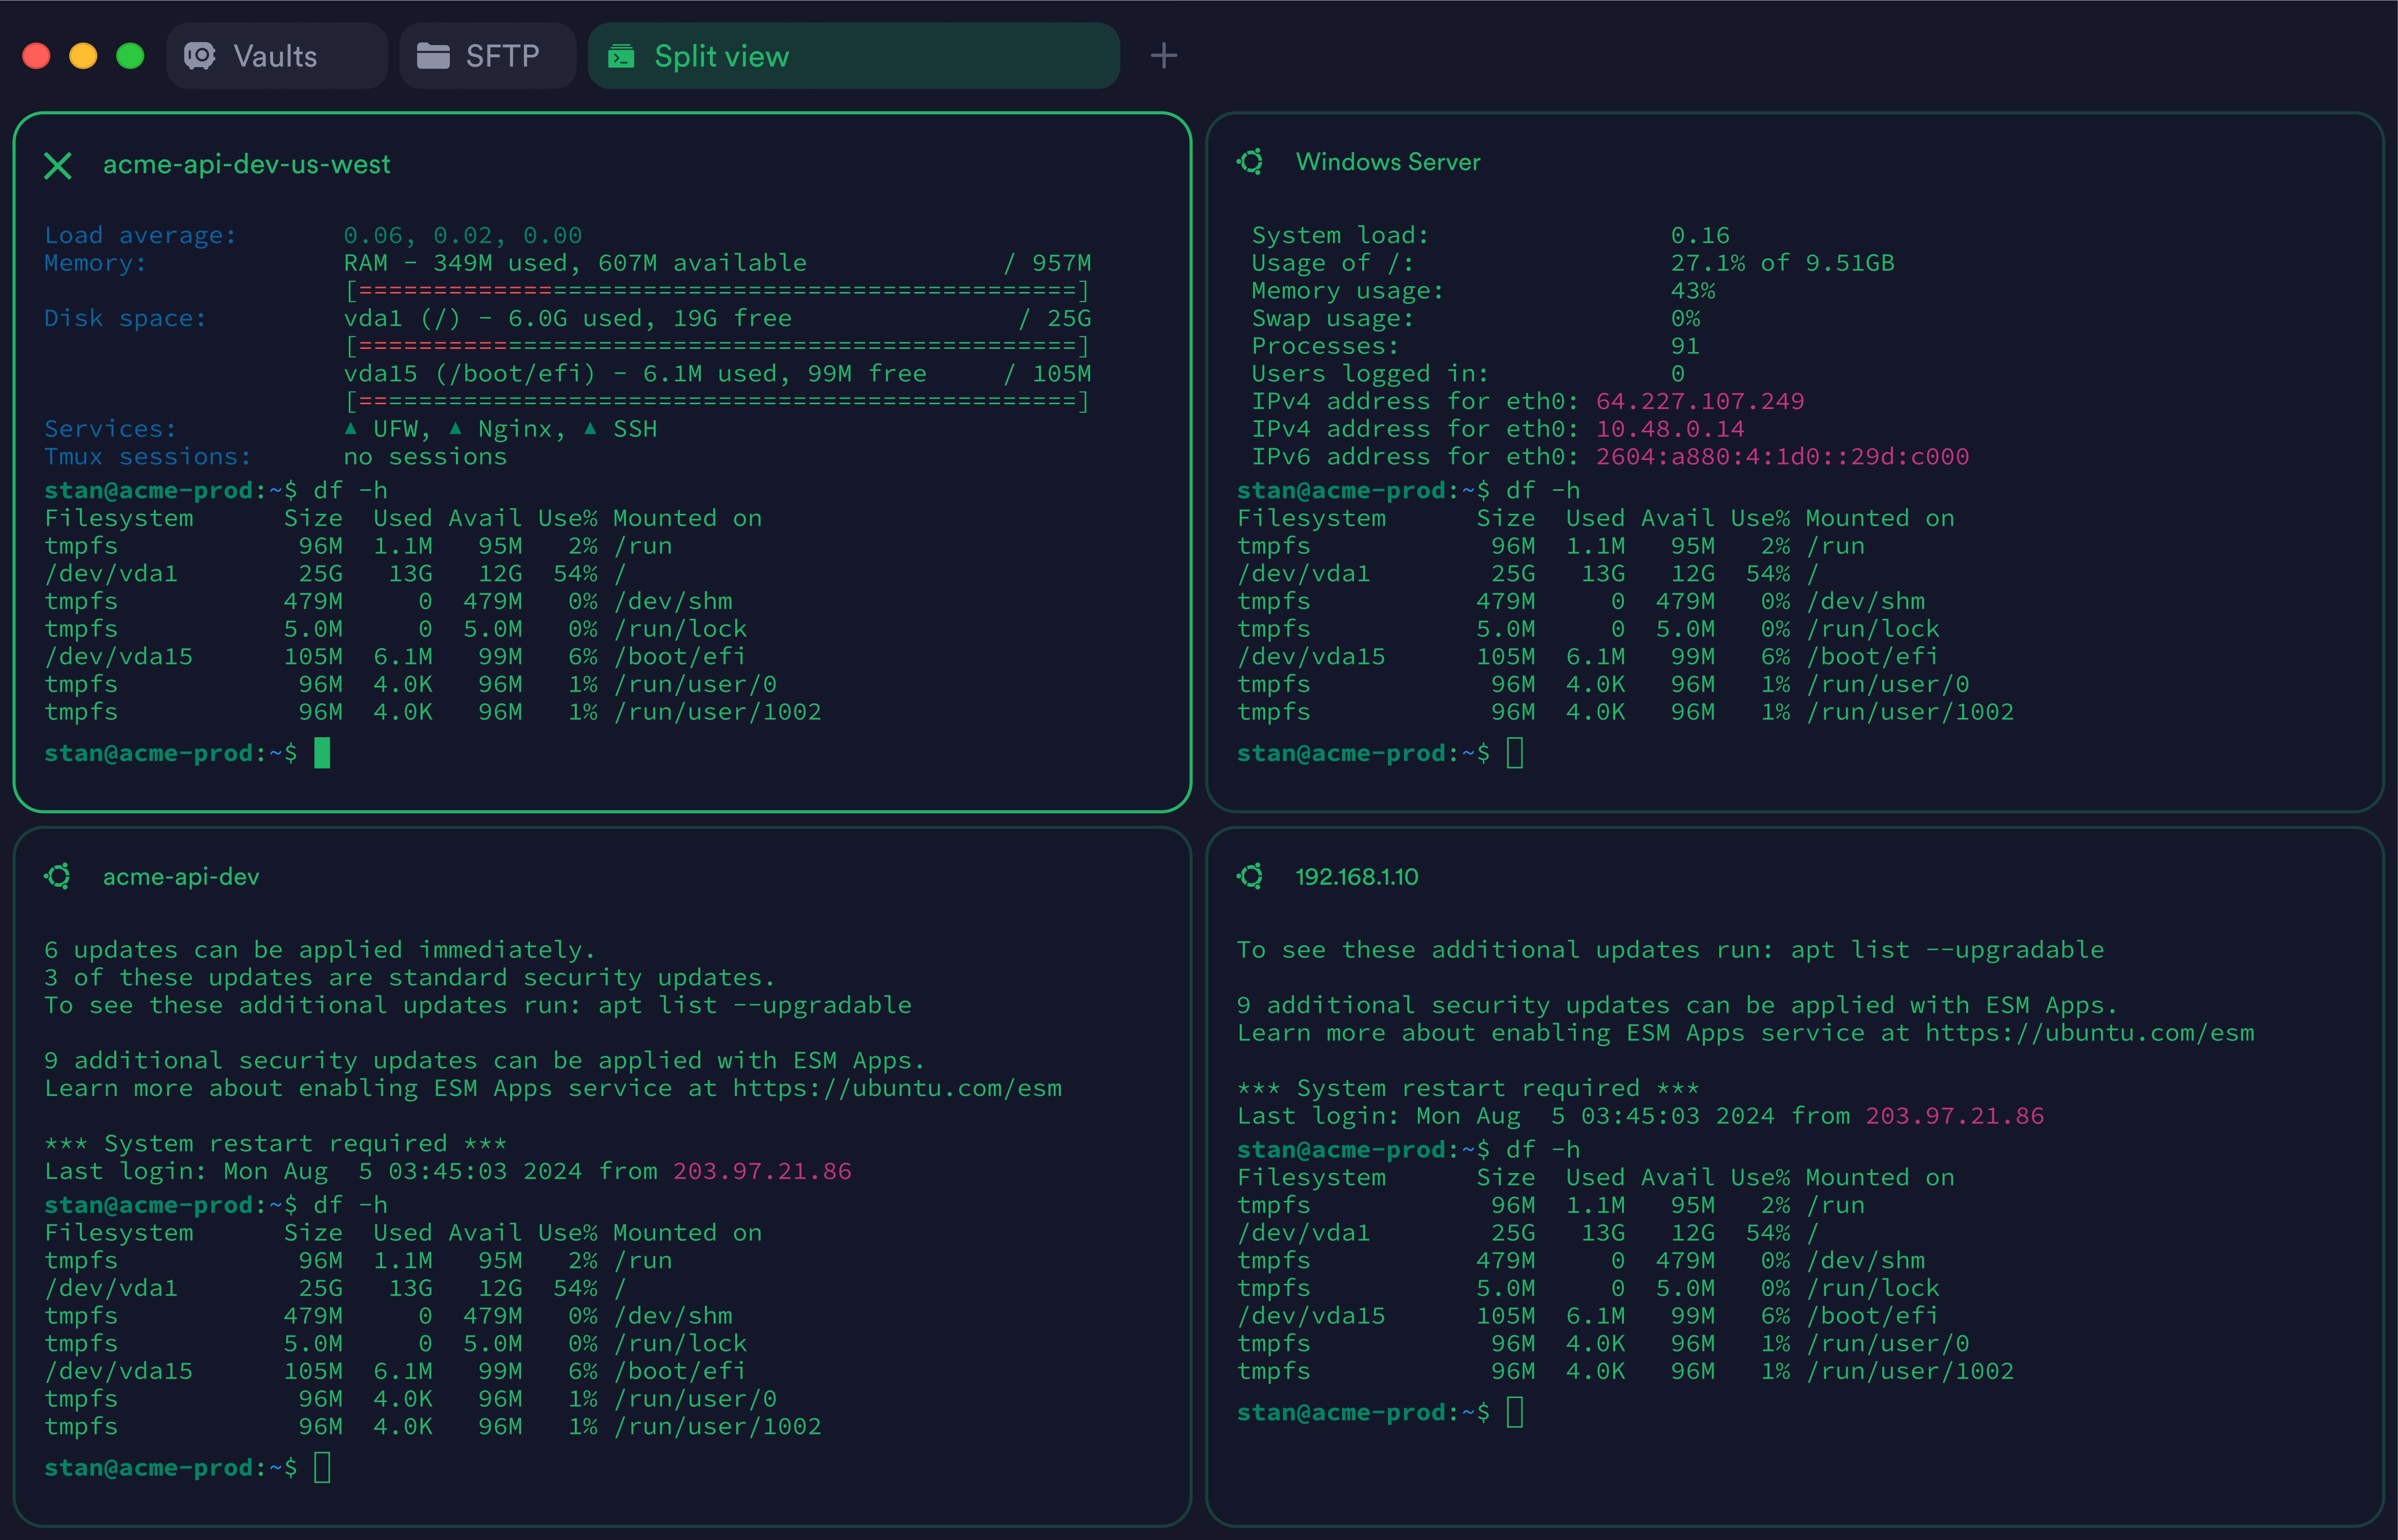Click the 'Processes:' line in Windows Server pane
Screen dimensions: 2398x1540
(1476, 347)
